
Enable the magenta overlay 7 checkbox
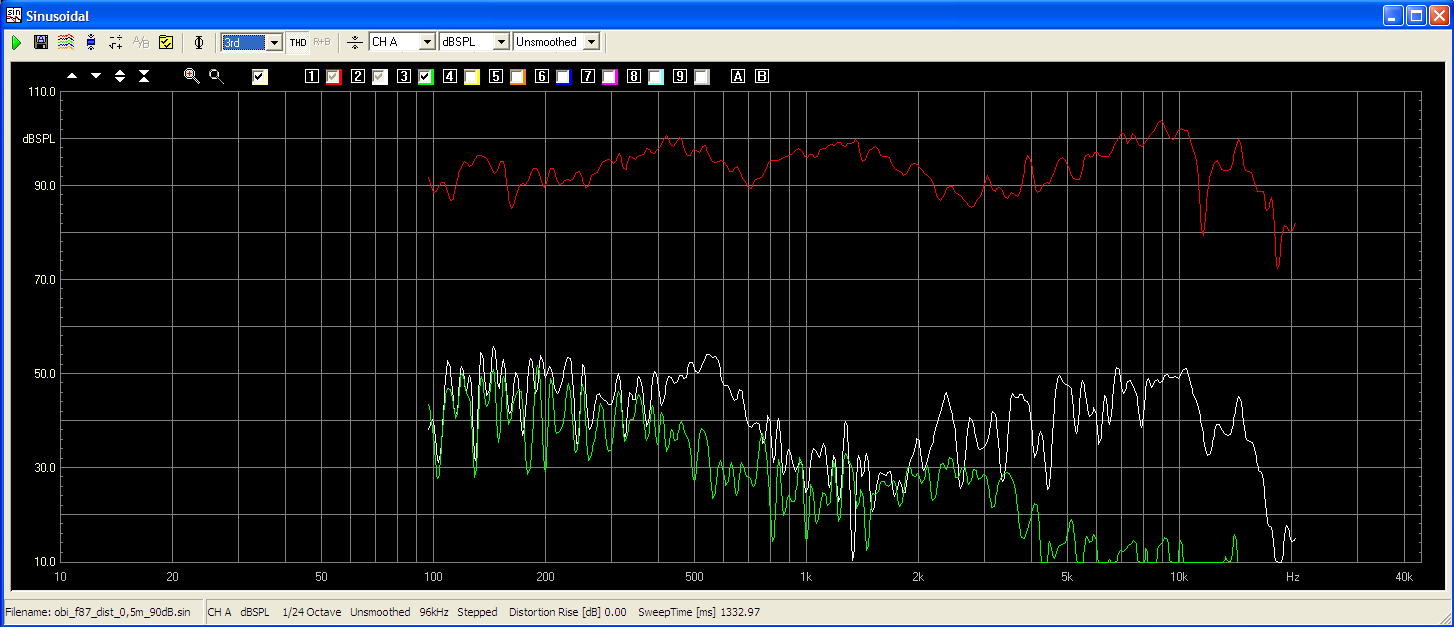point(610,77)
